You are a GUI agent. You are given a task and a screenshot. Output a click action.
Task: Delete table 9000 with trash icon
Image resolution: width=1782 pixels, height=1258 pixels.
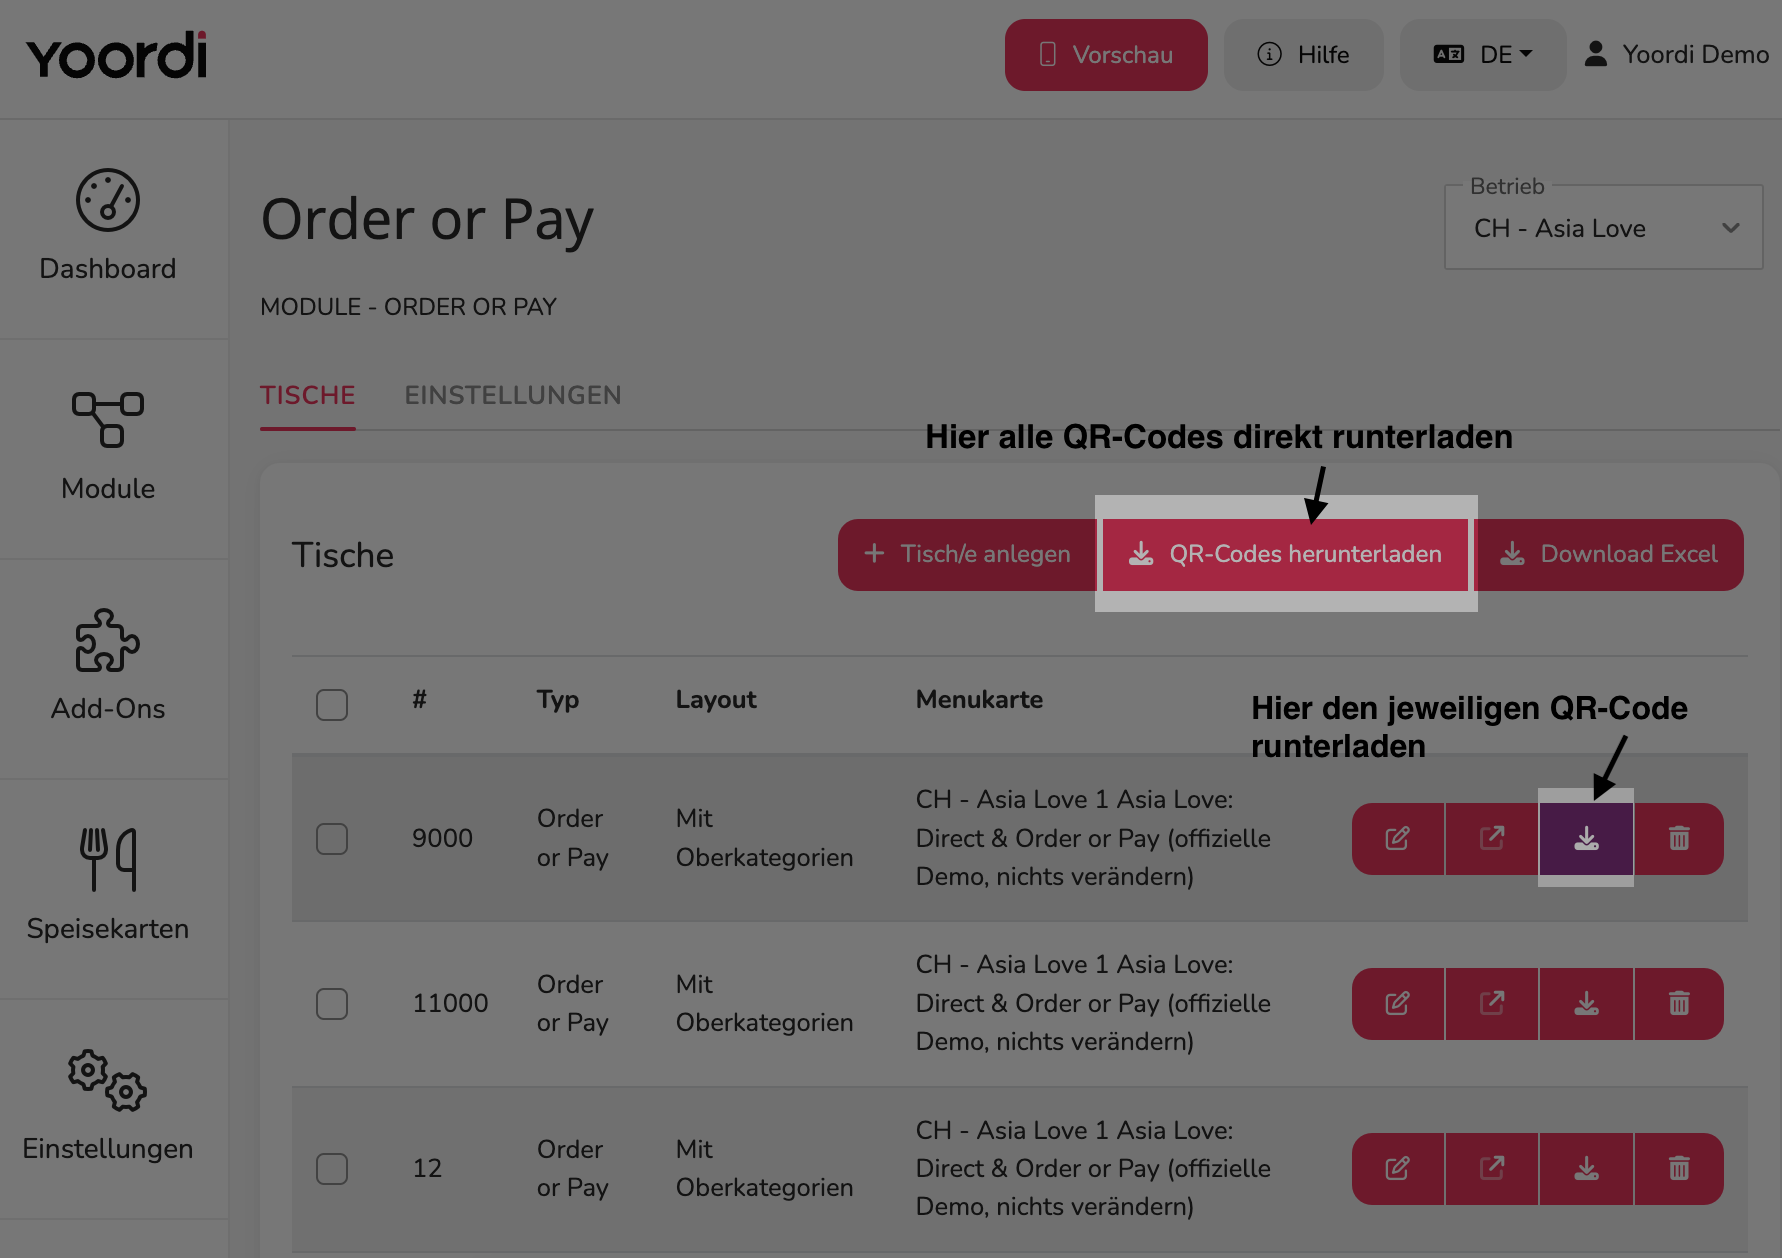pos(1679,838)
